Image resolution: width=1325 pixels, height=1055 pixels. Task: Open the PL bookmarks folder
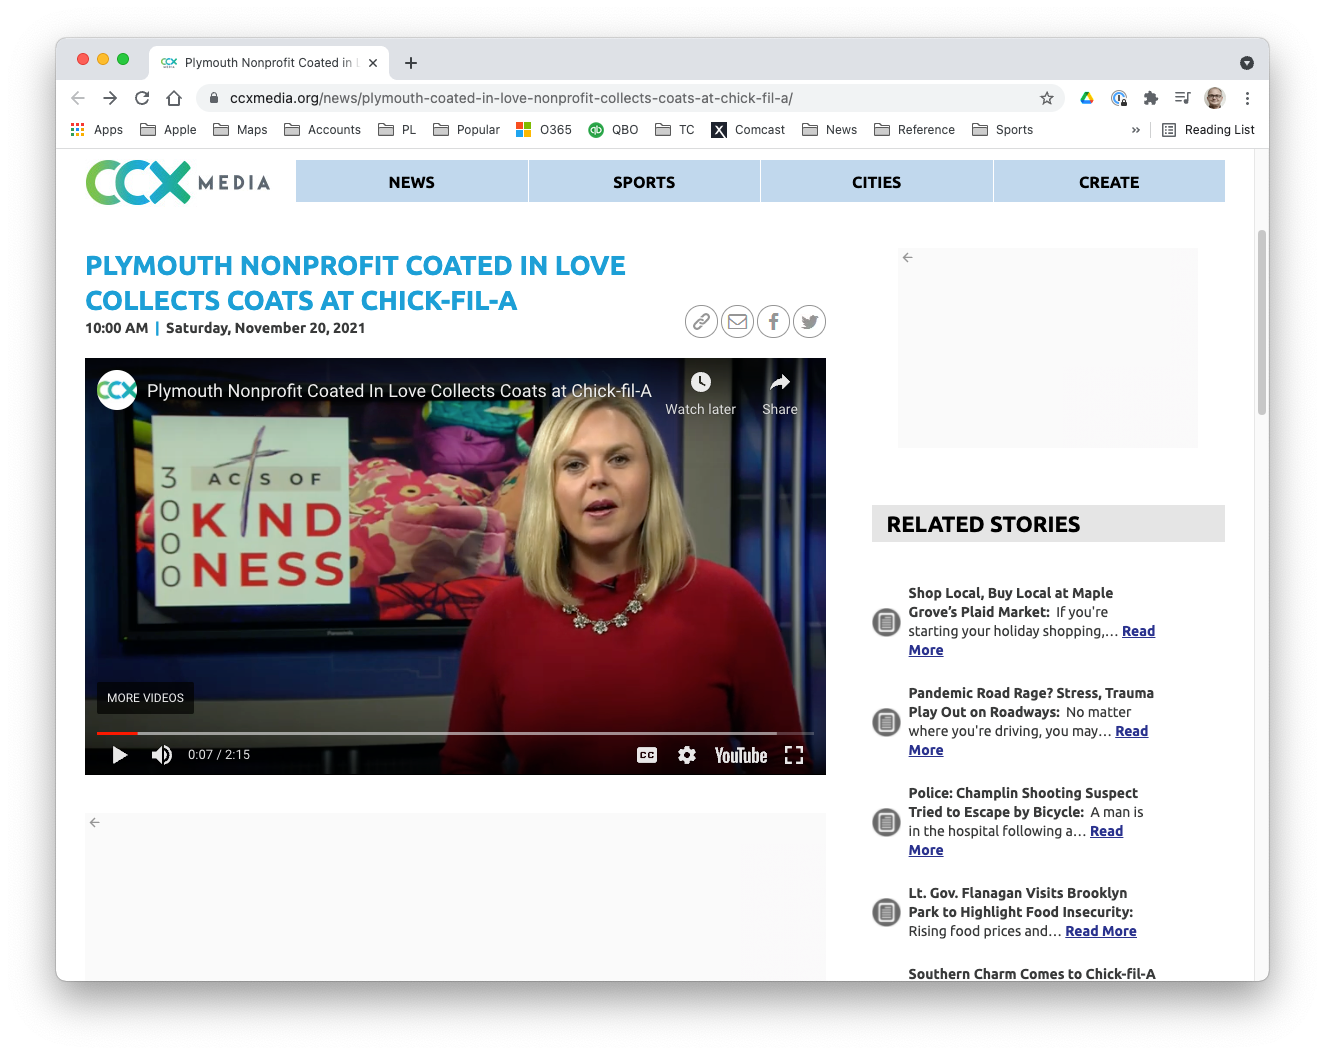(x=397, y=130)
